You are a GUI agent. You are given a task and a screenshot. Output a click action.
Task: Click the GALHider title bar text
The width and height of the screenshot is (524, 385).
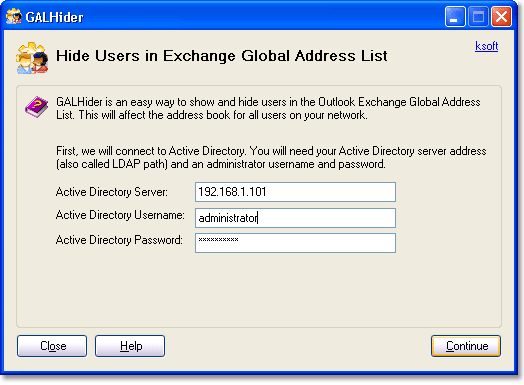(54, 17)
